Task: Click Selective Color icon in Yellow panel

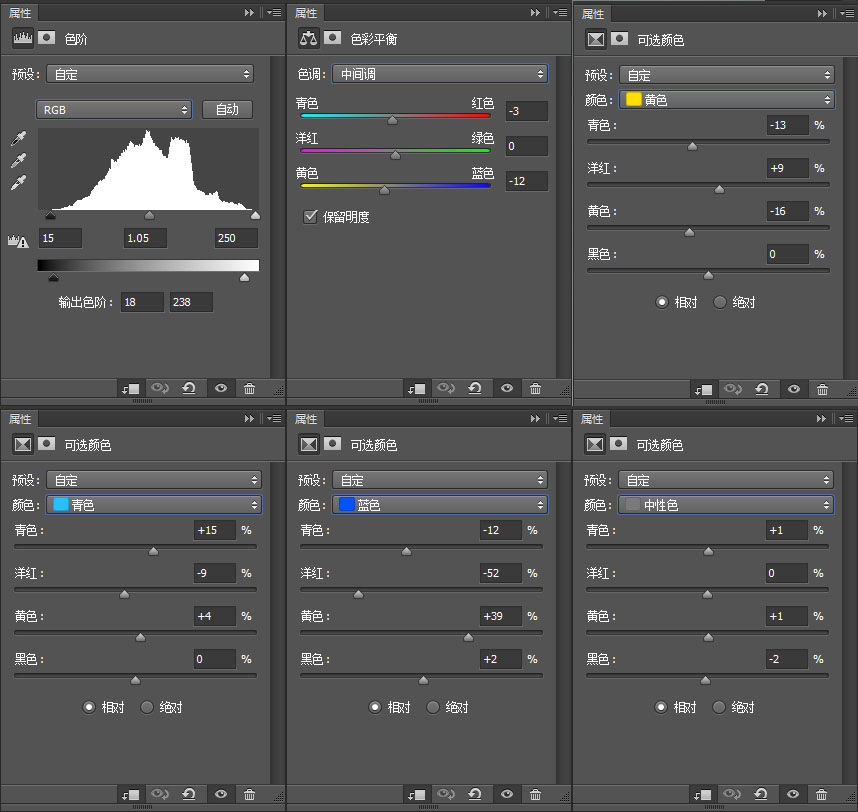Action: point(595,39)
